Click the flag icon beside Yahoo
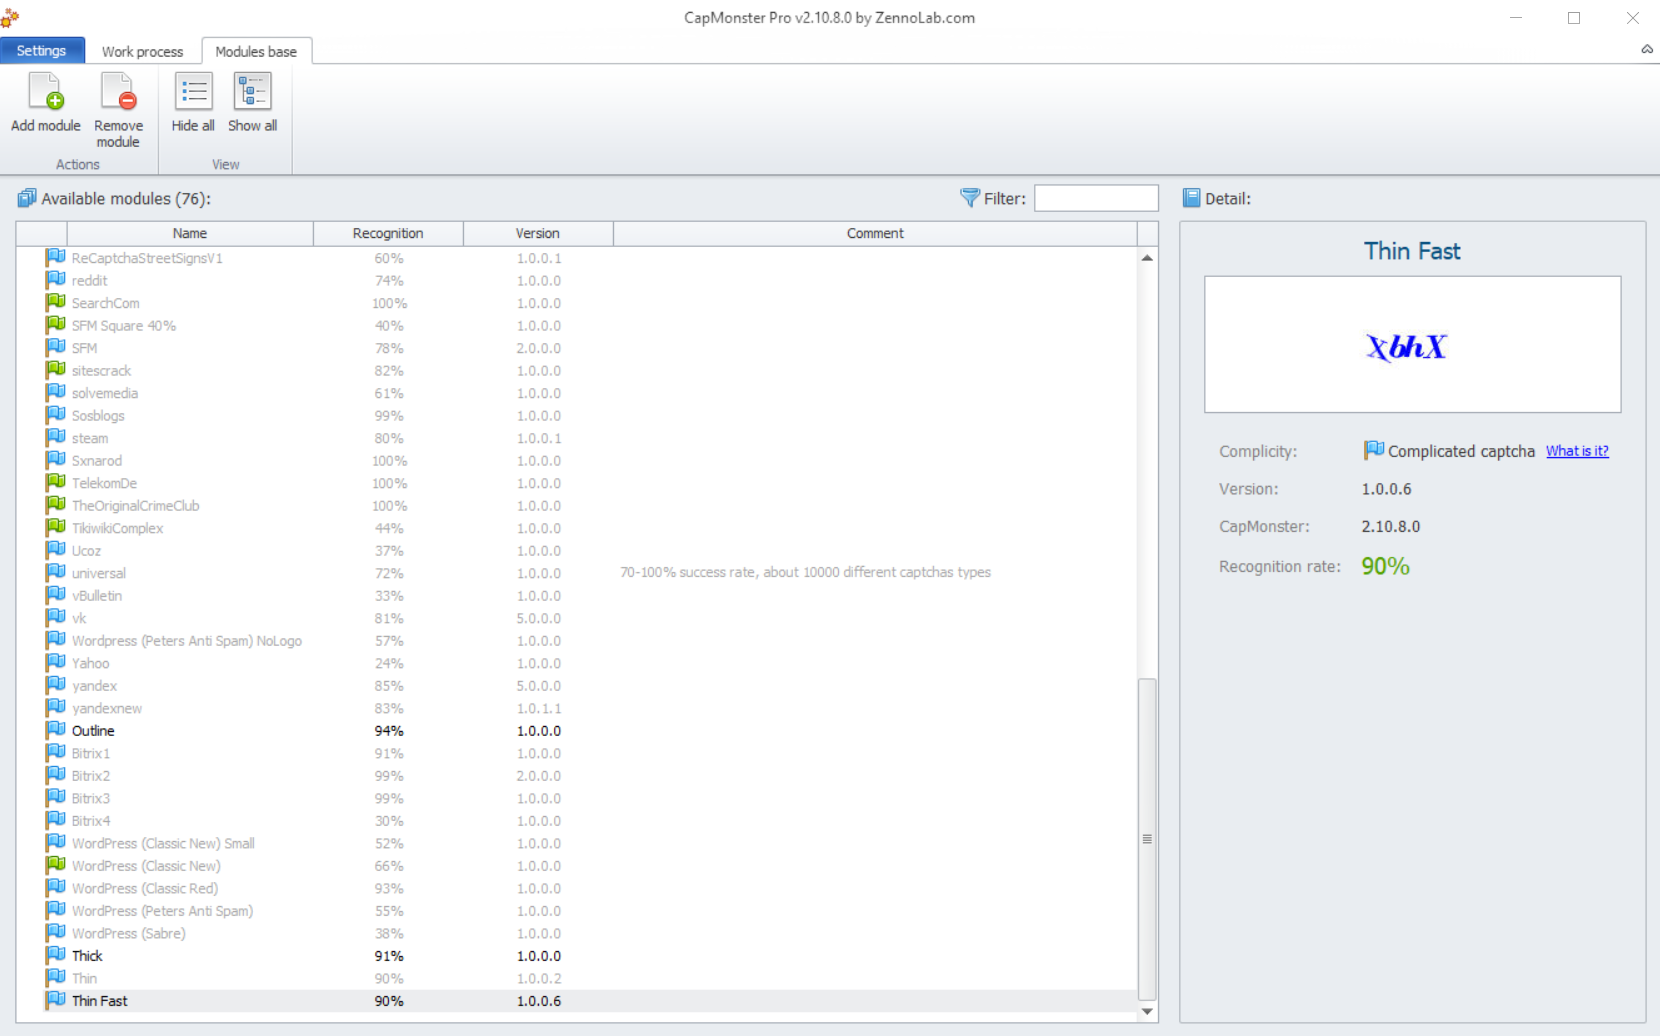The image size is (1660, 1036). pyautogui.click(x=56, y=662)
